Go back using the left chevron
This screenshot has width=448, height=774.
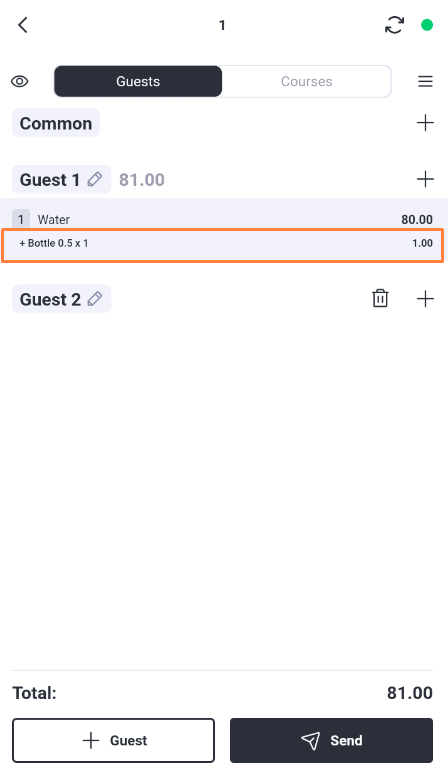(23, 25)
